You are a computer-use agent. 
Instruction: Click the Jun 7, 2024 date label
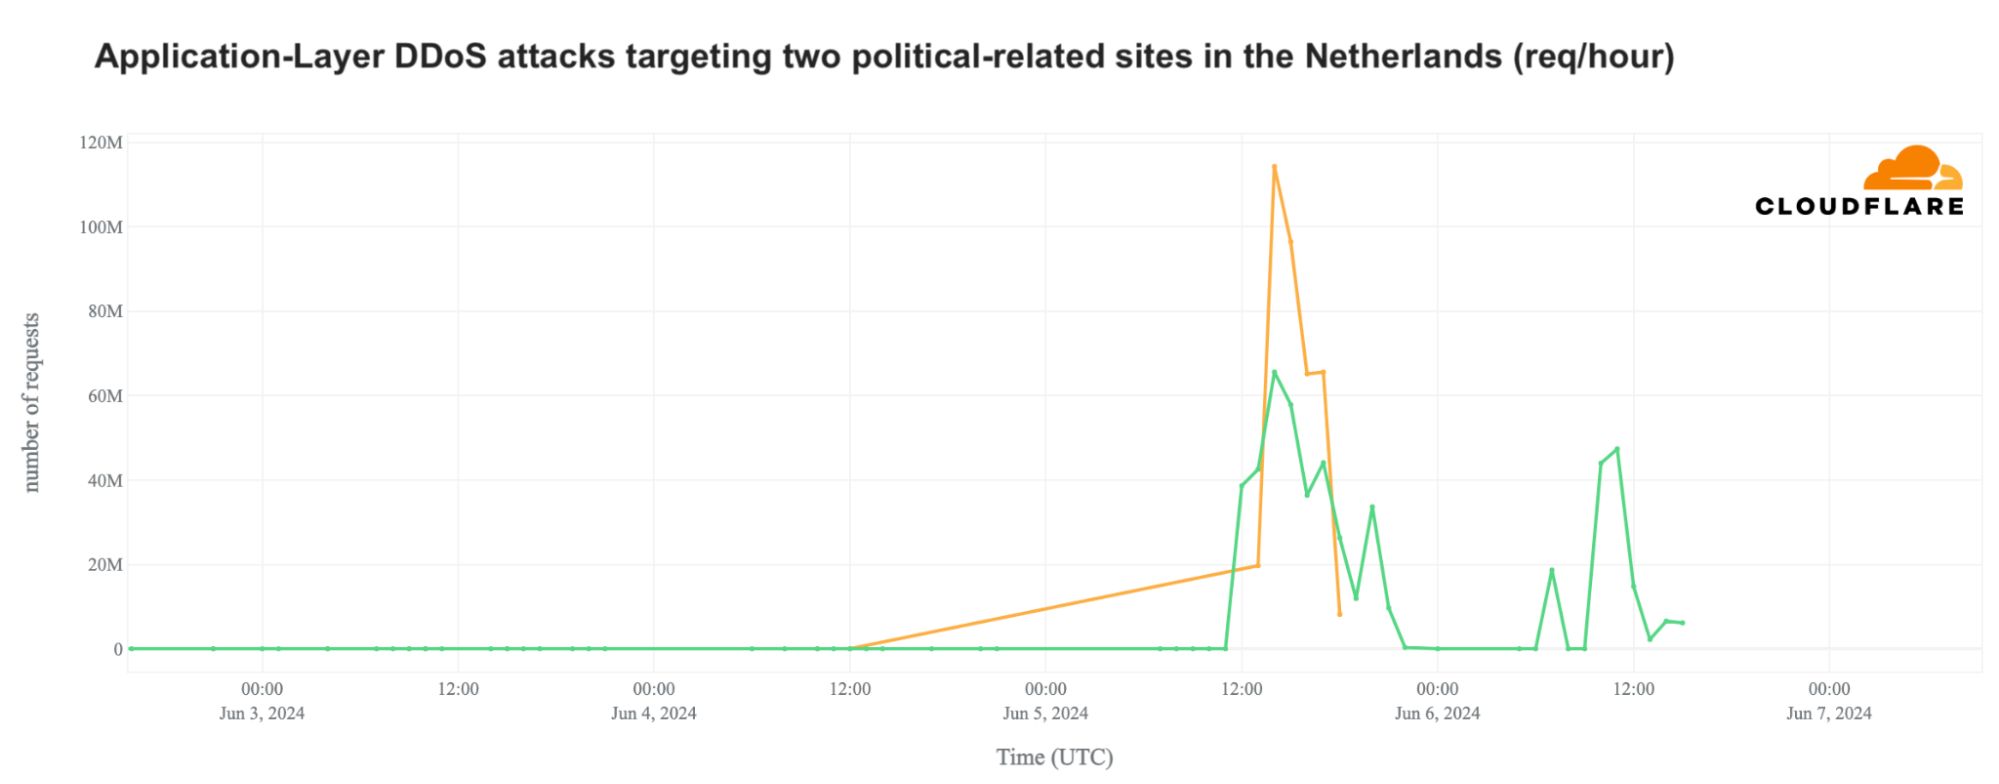(1829, 713)
